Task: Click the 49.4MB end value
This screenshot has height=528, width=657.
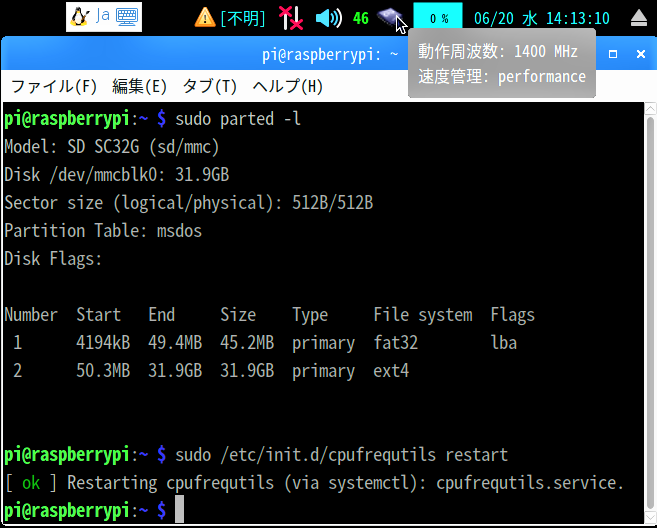Action: click(x=175, y=343)
